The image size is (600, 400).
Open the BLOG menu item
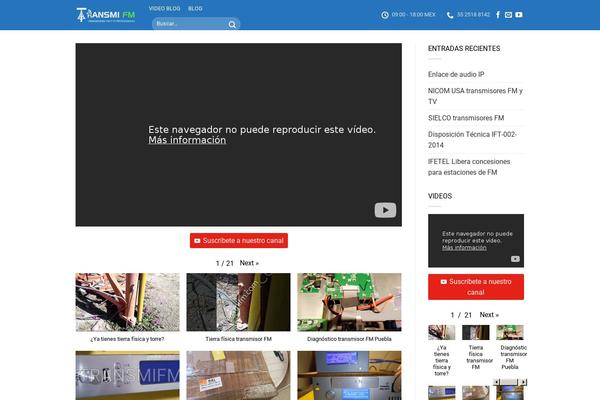(x=195, y=8)
